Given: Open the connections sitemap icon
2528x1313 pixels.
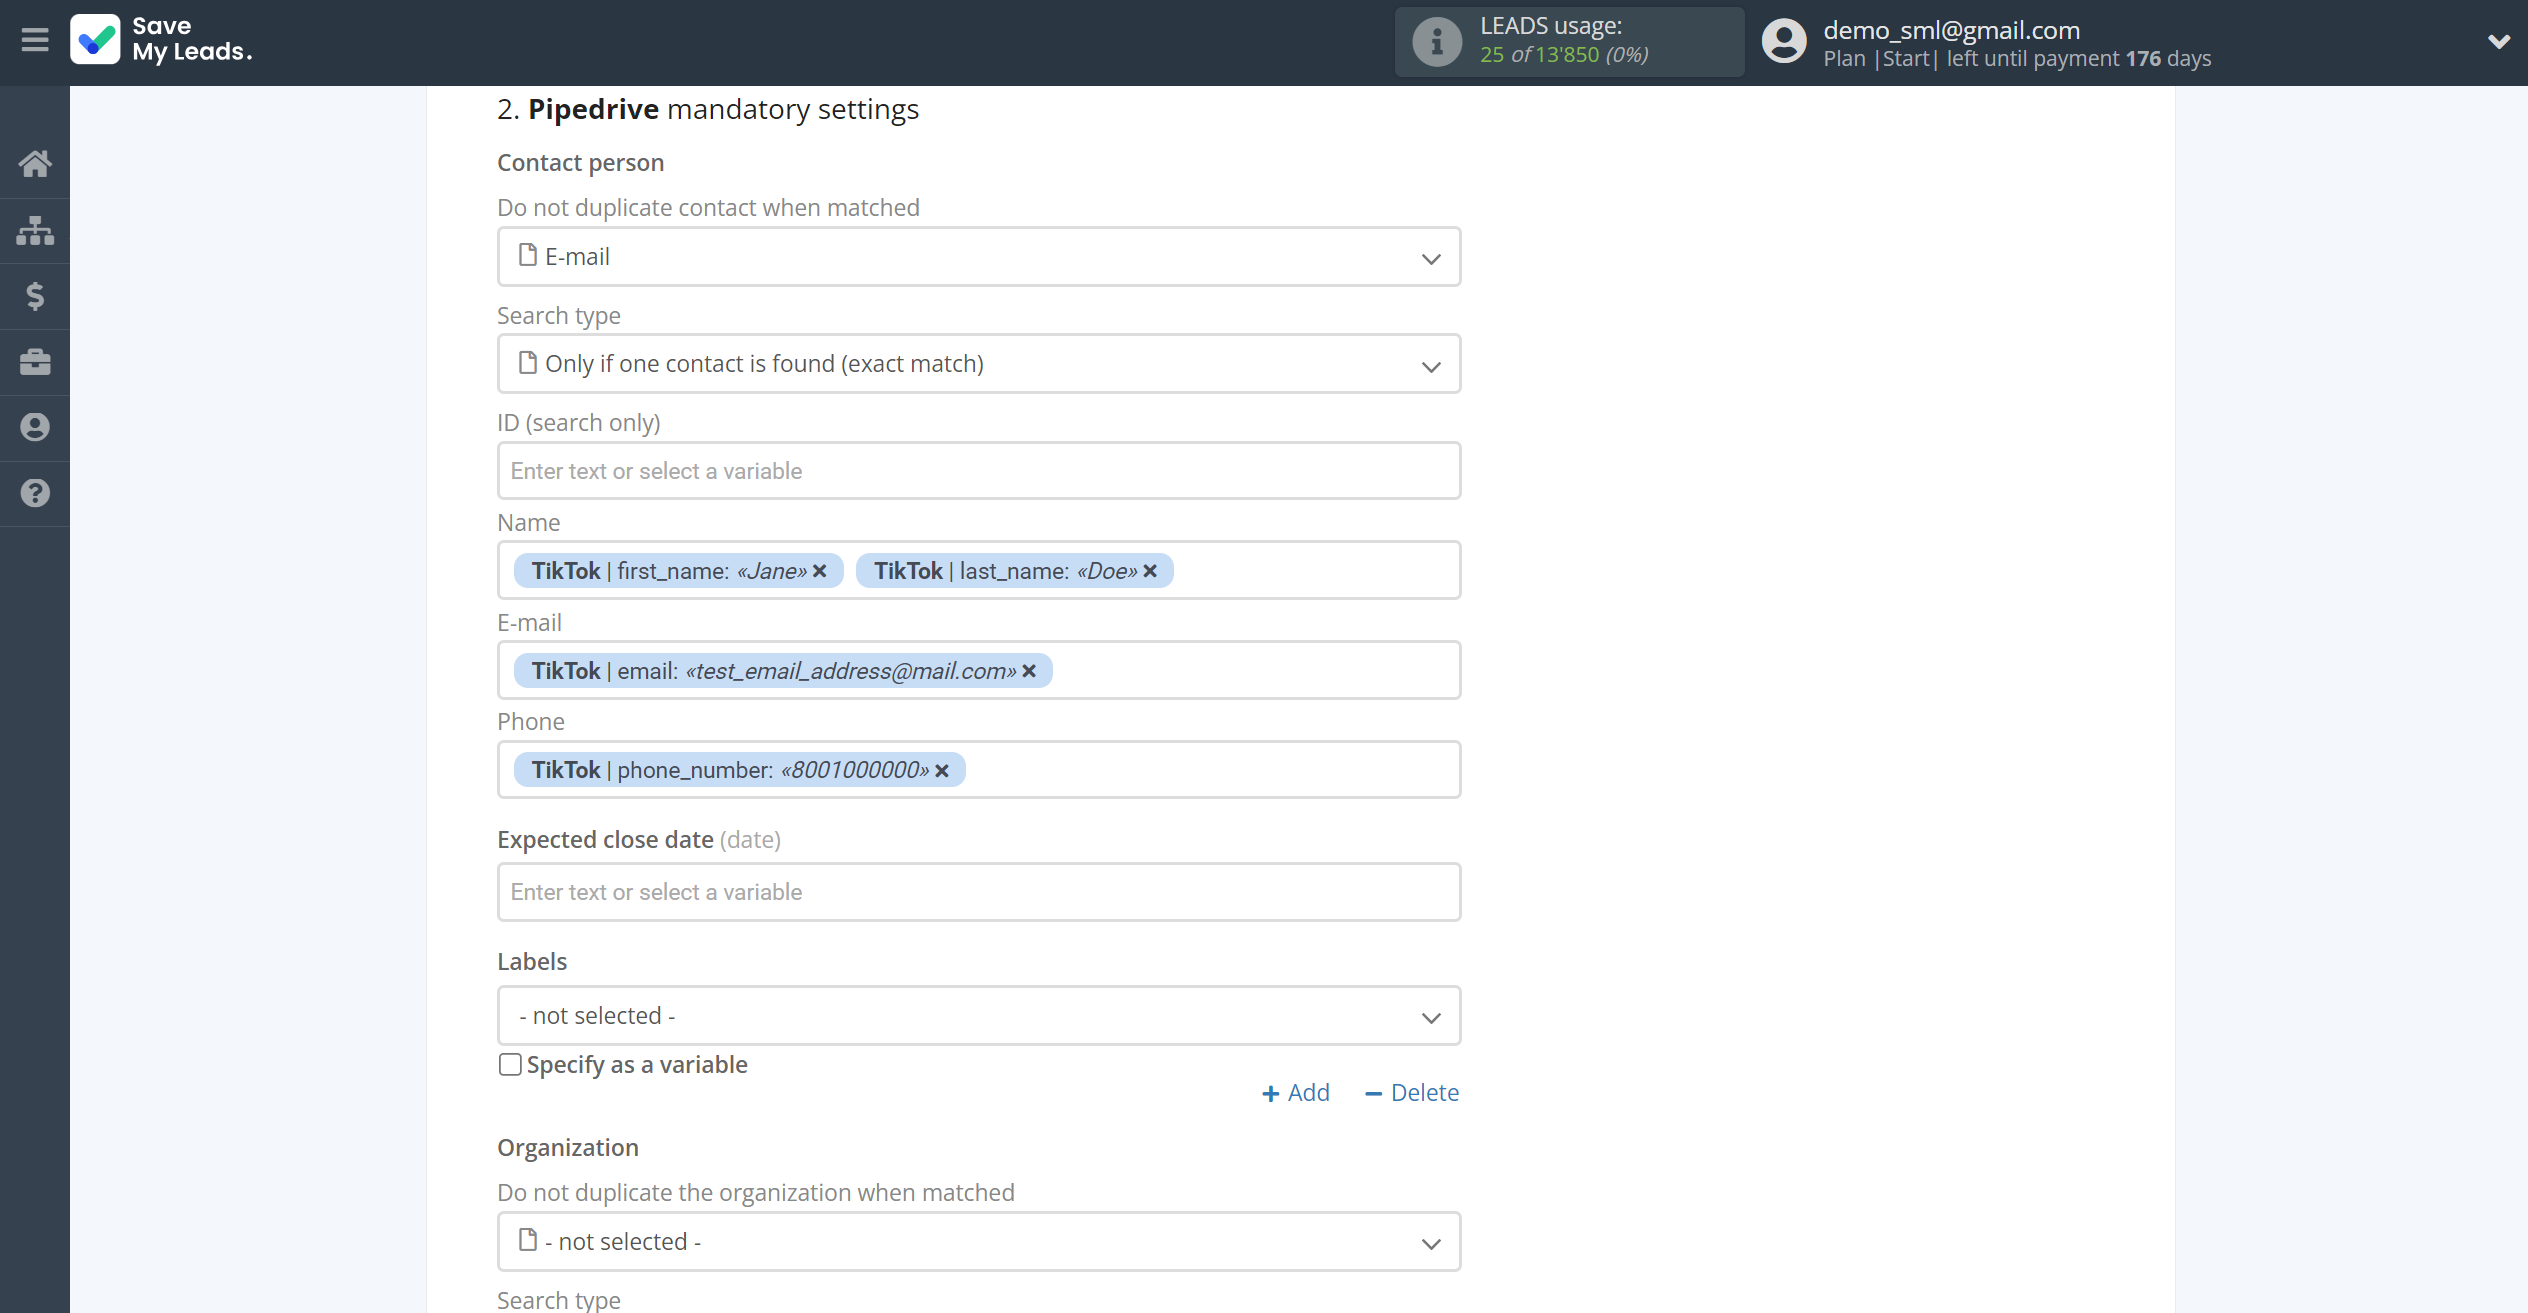Looking at the screenshot, I should tap(35, 230).
